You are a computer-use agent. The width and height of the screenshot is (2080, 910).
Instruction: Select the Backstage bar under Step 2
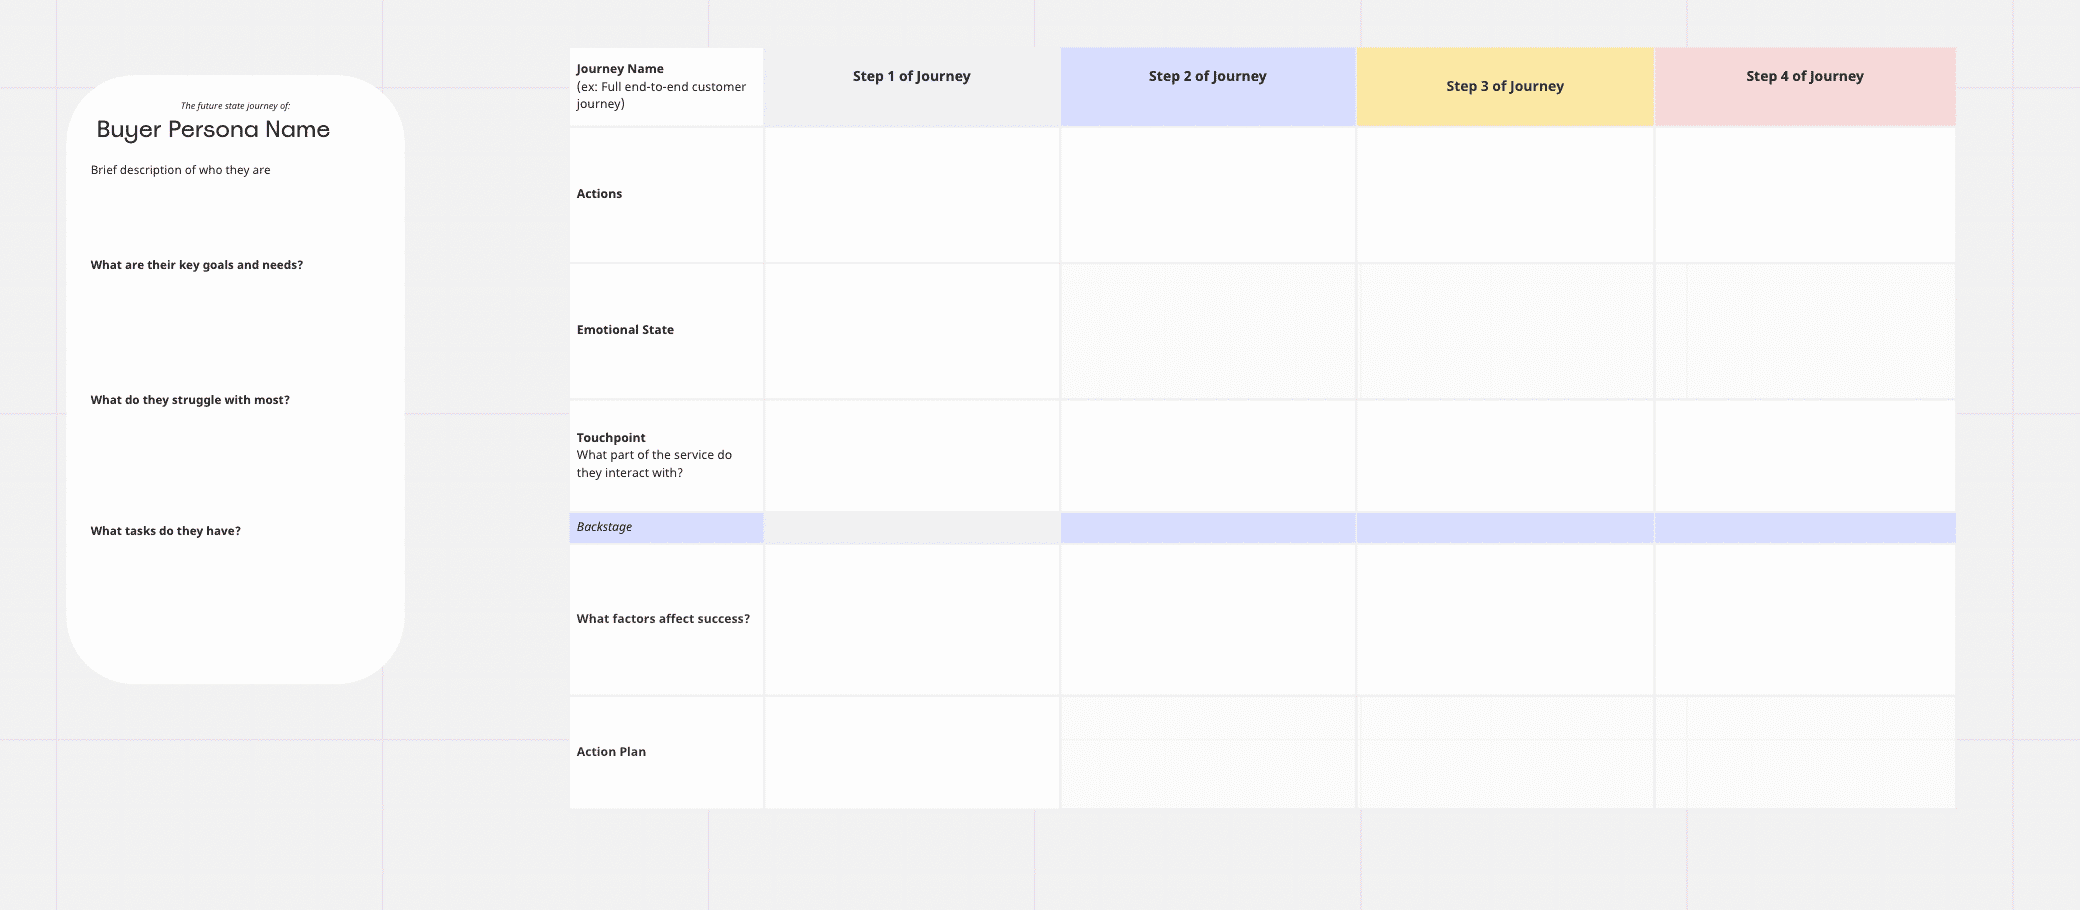pyautogui.click(x=1207, y=528)
